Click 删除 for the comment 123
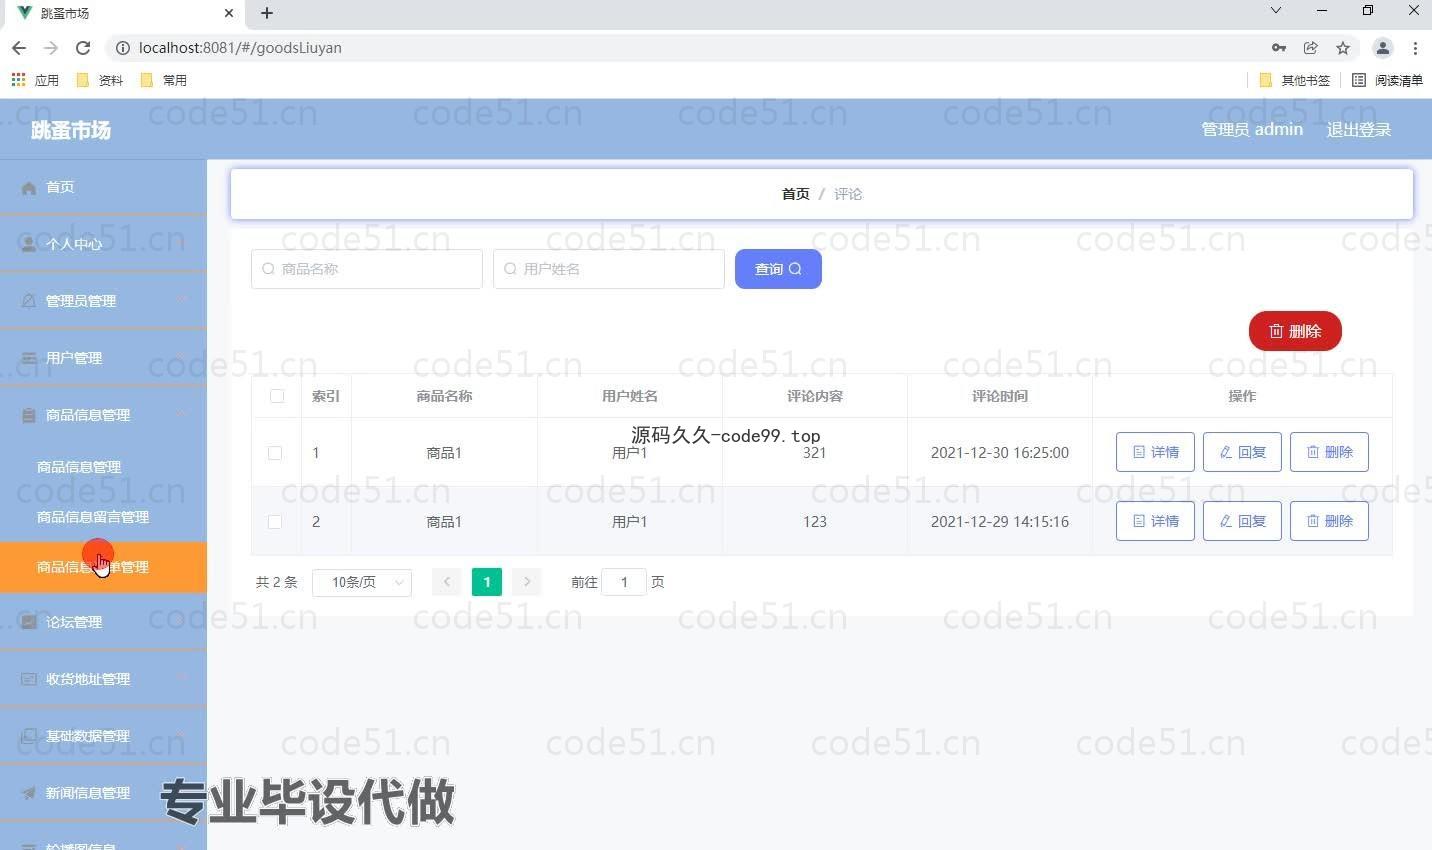 (x=1329, y=521)
